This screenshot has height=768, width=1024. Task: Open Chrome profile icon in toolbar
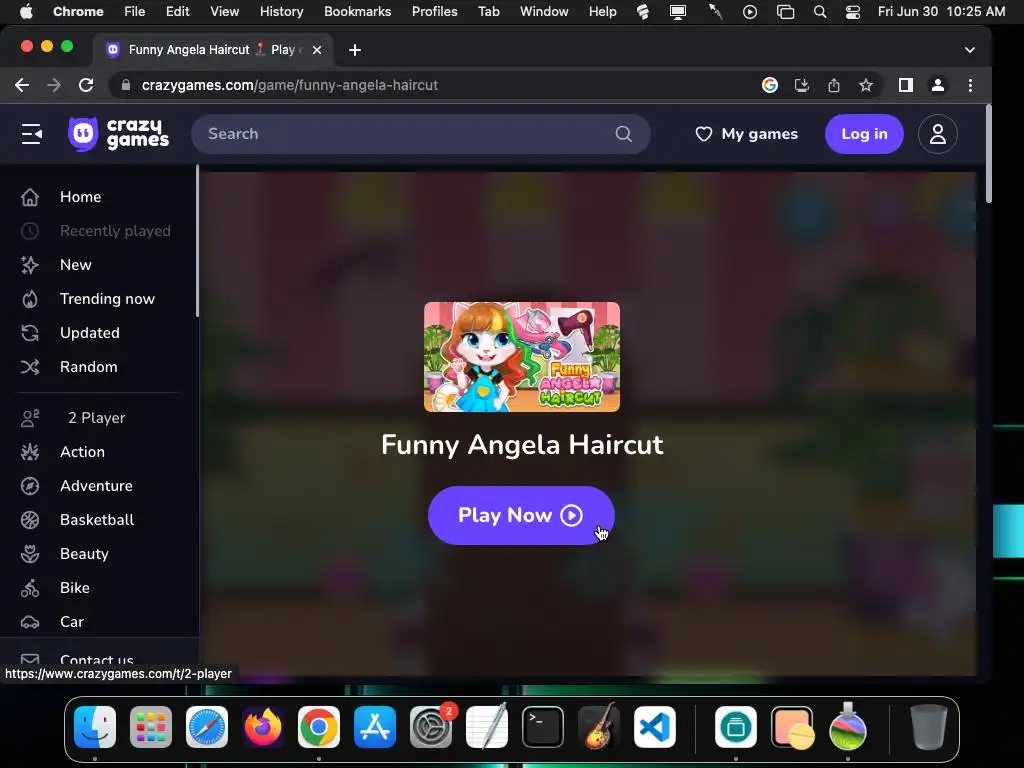tap(938, 85)
